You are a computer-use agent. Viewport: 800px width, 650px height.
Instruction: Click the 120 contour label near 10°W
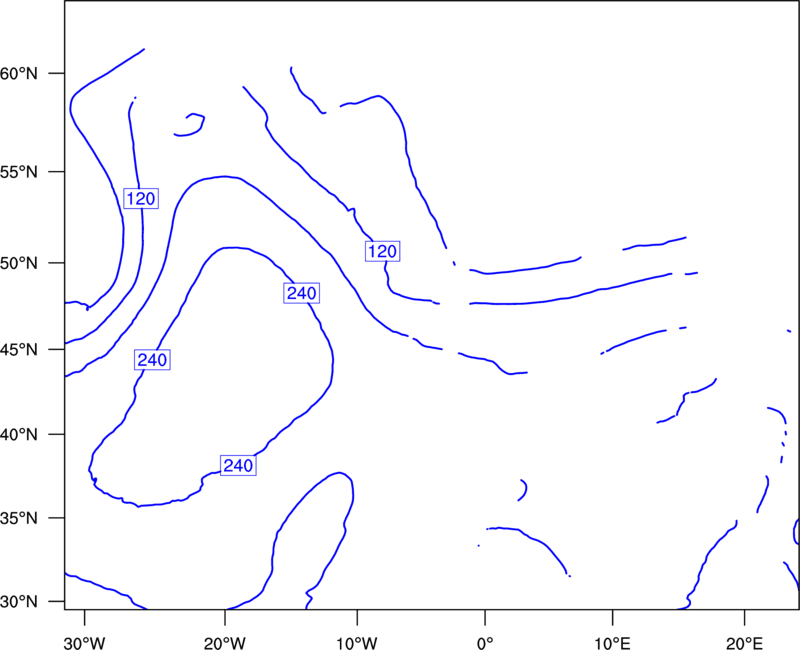point(383,251)
